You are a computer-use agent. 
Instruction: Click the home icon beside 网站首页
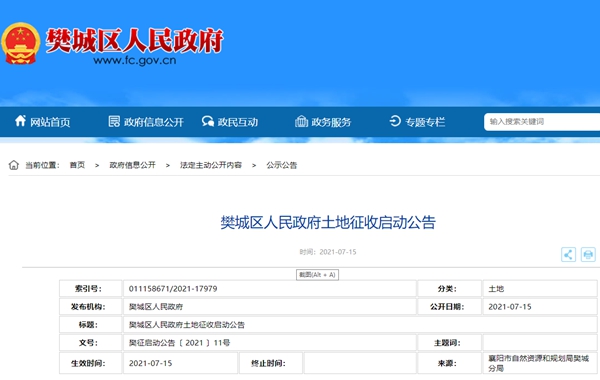pos(20,121)
